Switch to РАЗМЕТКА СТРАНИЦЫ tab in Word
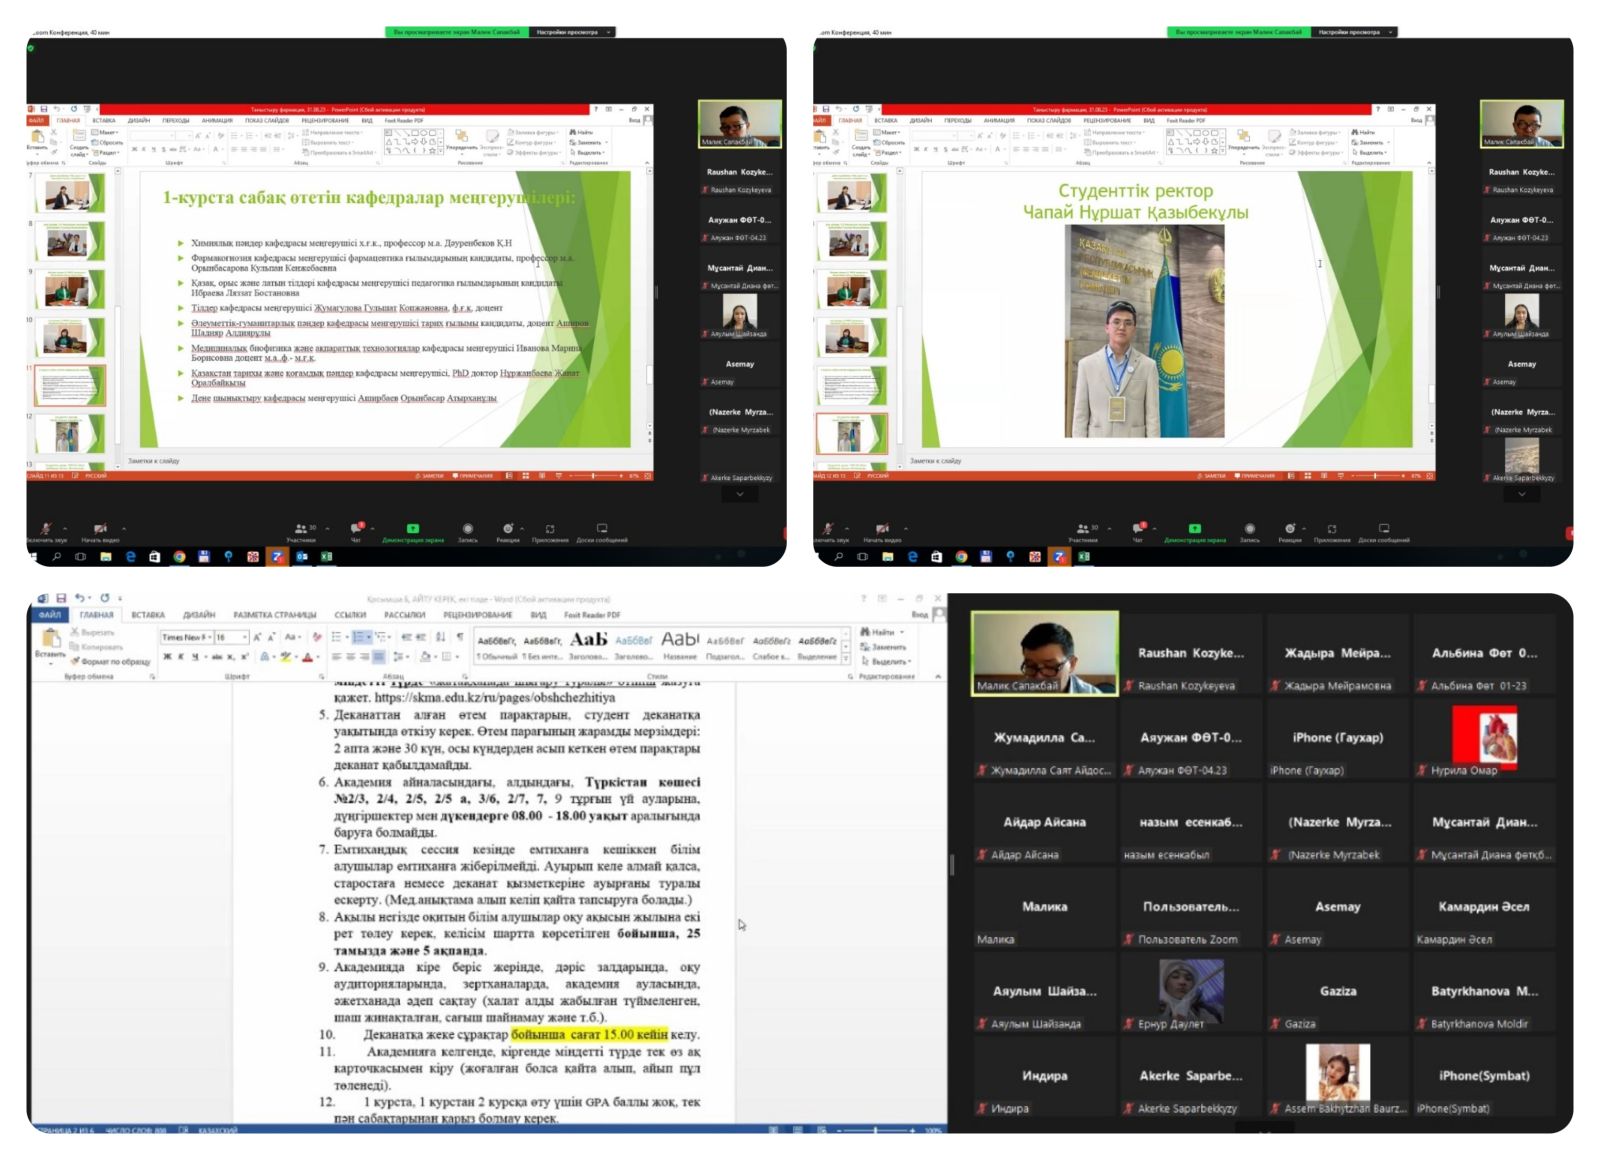 pos(274,615)
